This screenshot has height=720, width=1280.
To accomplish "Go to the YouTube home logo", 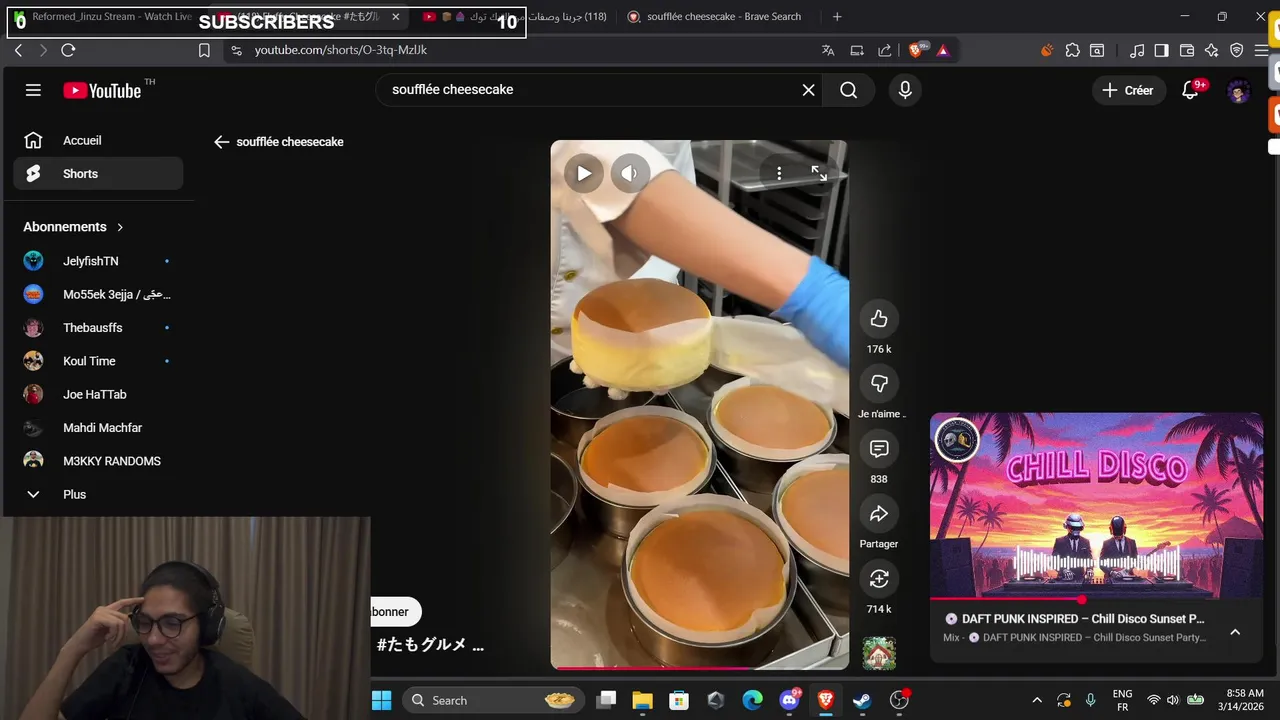I will coord(103,90).
